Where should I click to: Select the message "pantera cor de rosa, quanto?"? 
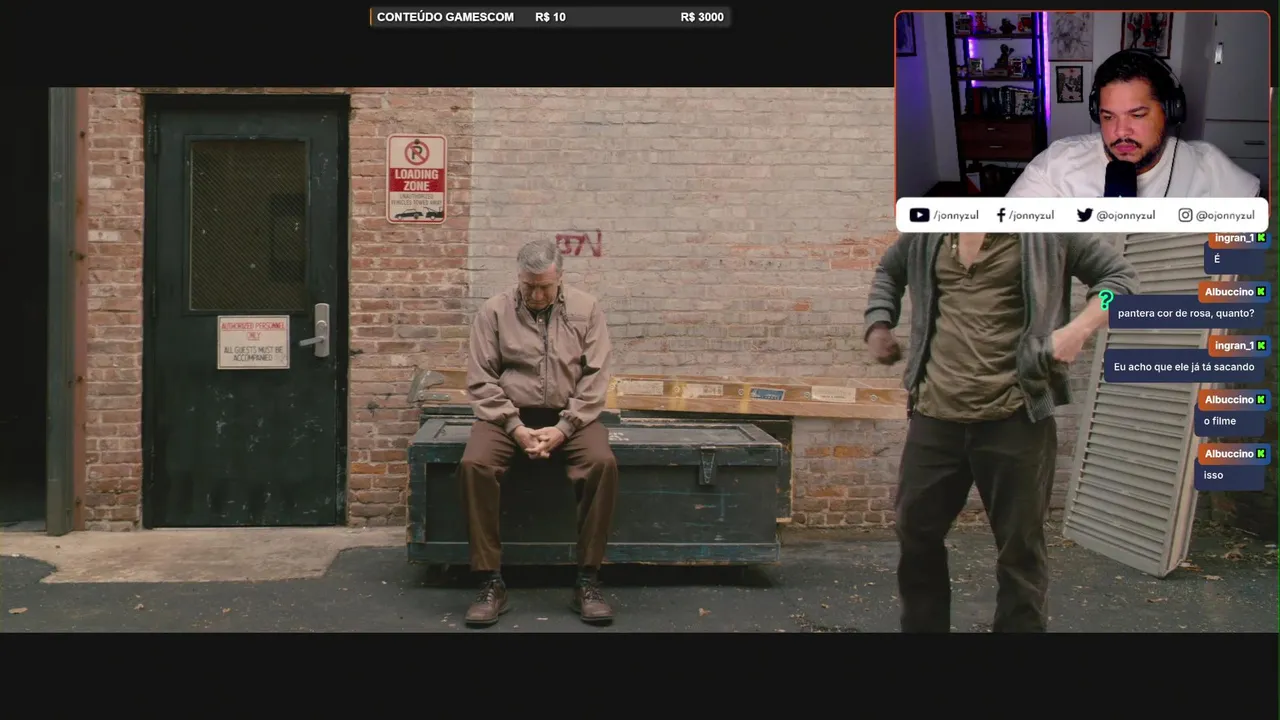(1186, 313)
